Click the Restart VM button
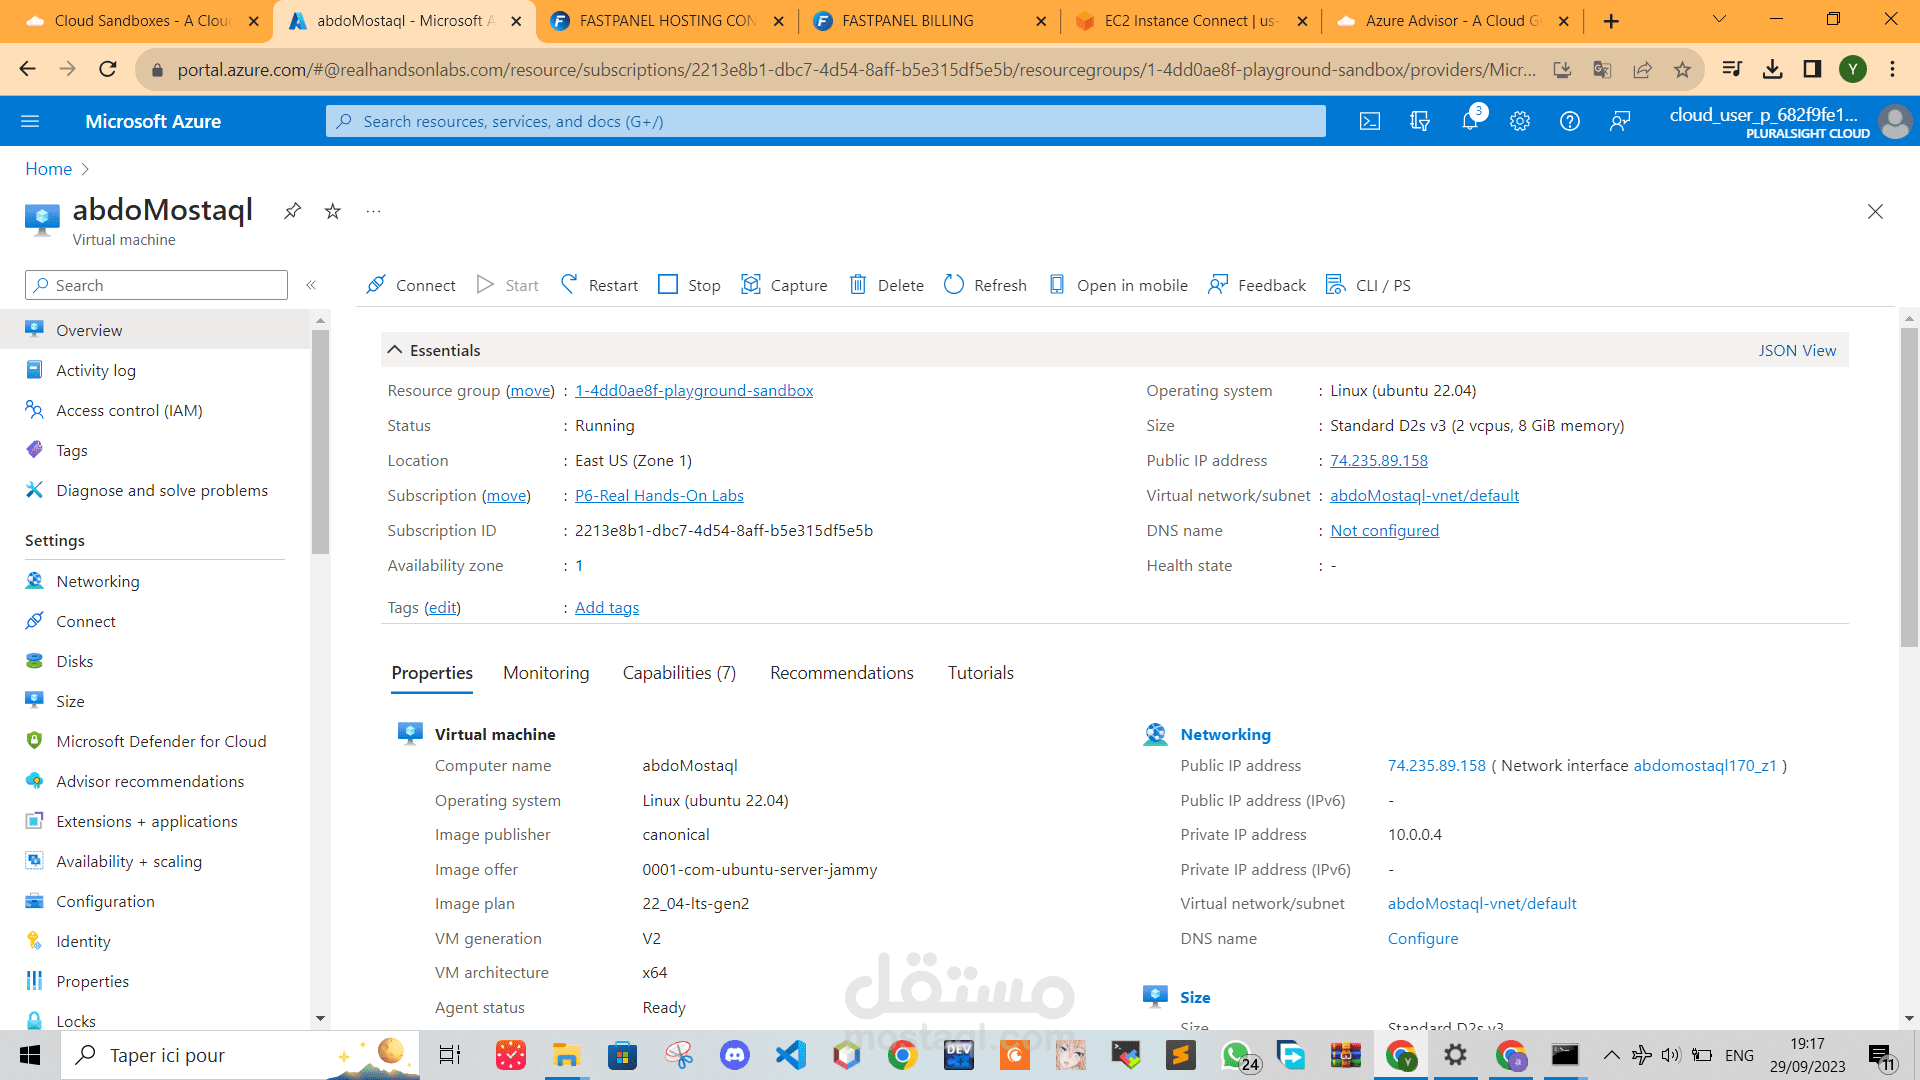The width and height of the screenshot is (1920, 1080). 599,285
